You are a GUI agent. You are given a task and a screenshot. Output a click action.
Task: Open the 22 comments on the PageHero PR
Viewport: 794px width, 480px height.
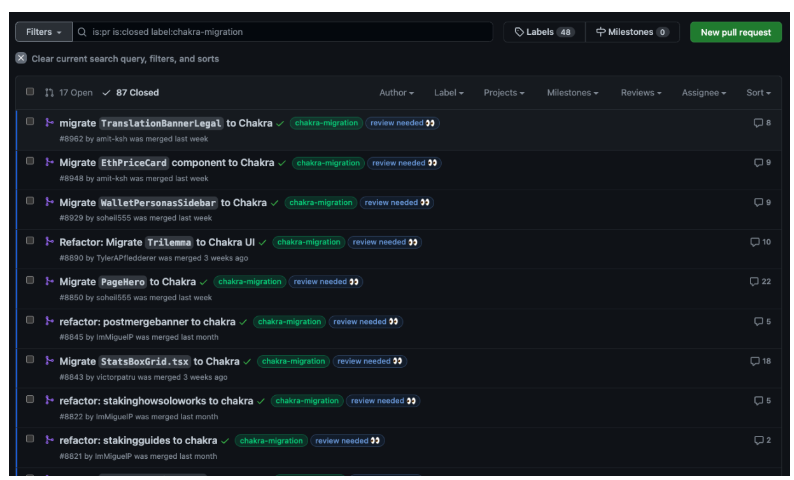click(760, 282)
